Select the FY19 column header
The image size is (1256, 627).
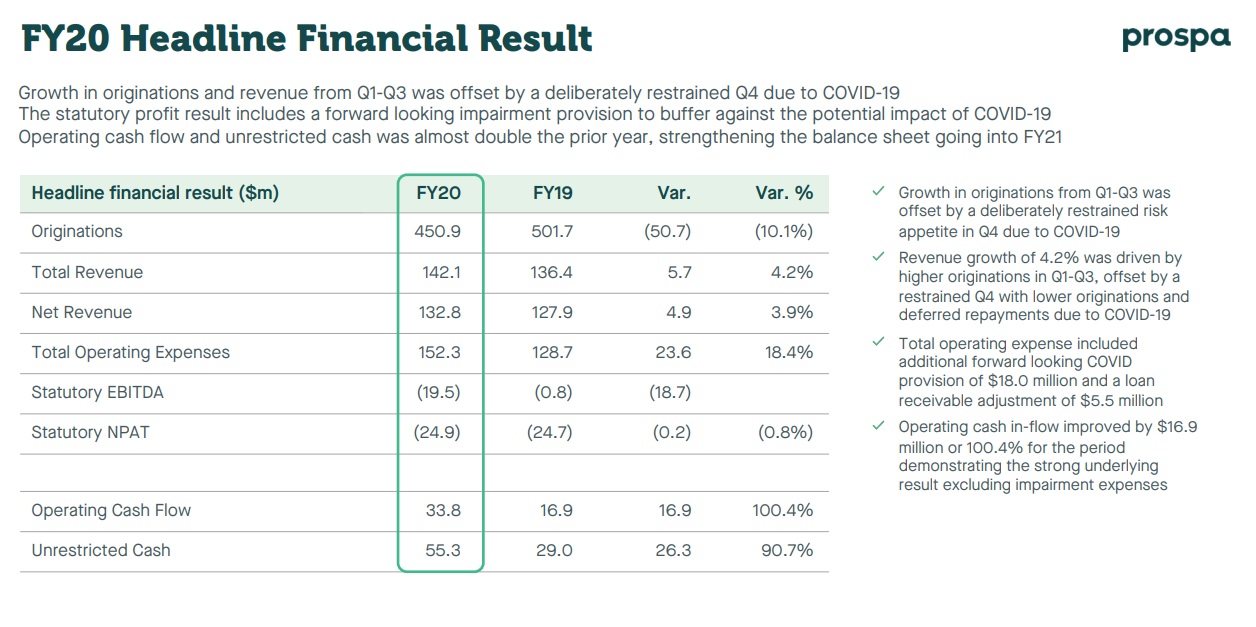552,193
